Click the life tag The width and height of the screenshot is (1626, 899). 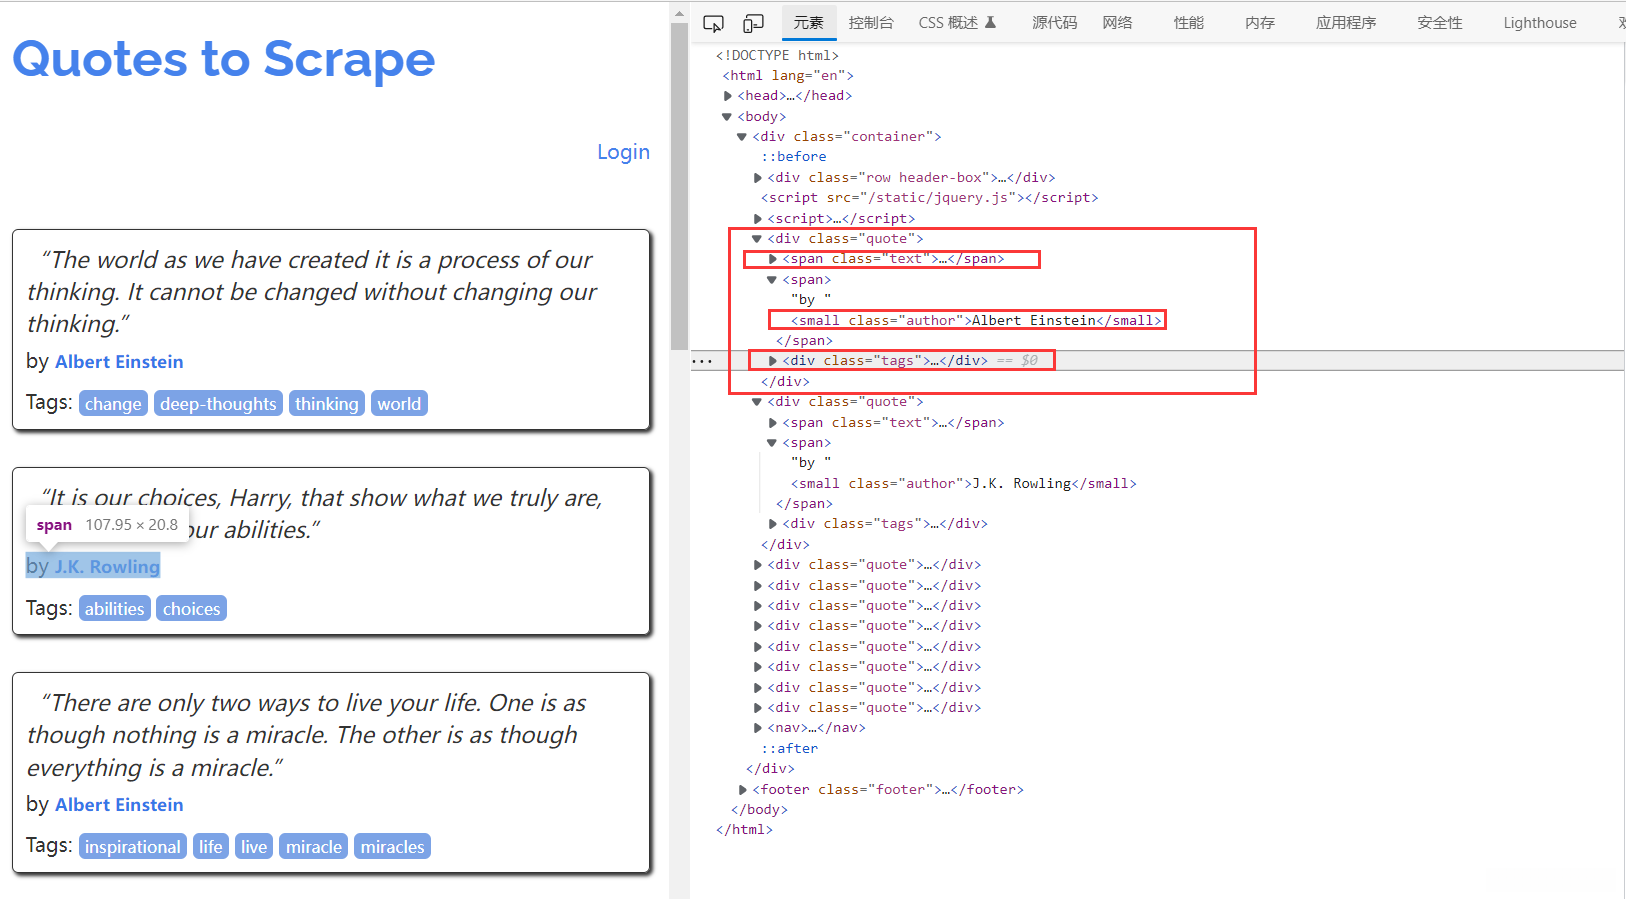click(x=211, y=847)
